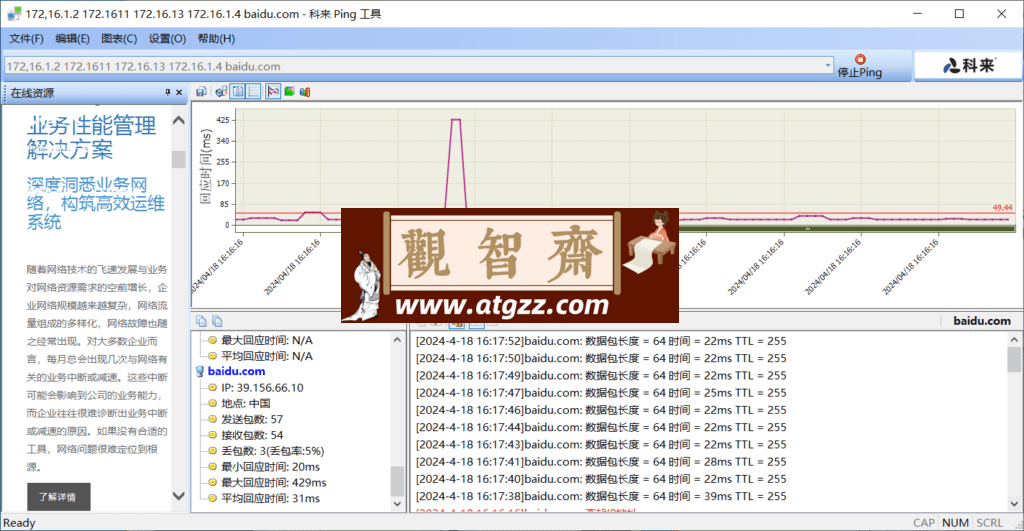Open the 业务性能管理解决方案 heading link
This screenshot has width=1024, height=531.
click(x=91, y=137)
